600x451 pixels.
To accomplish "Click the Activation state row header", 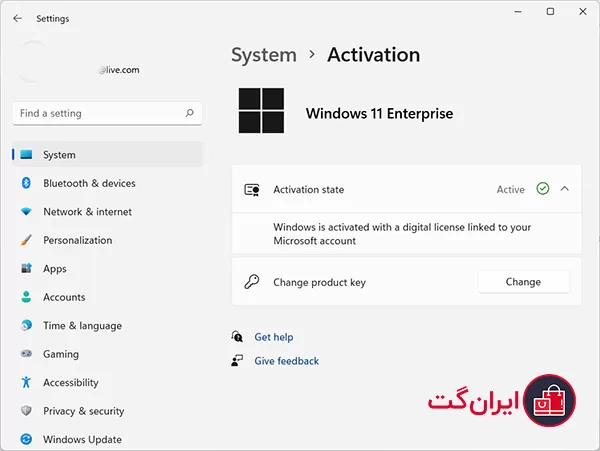I will pos(406,189).
